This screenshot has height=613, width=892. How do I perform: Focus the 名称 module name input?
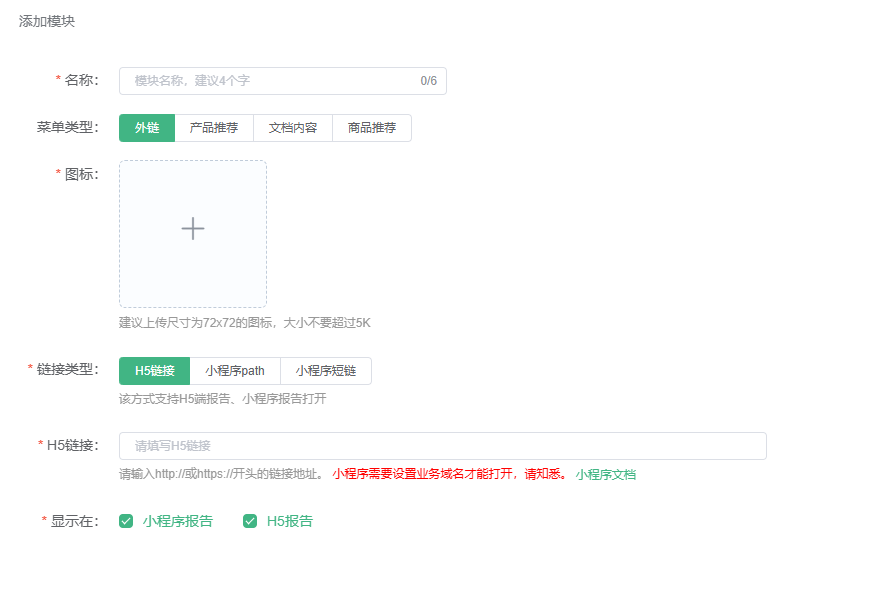tap(270, 81)
